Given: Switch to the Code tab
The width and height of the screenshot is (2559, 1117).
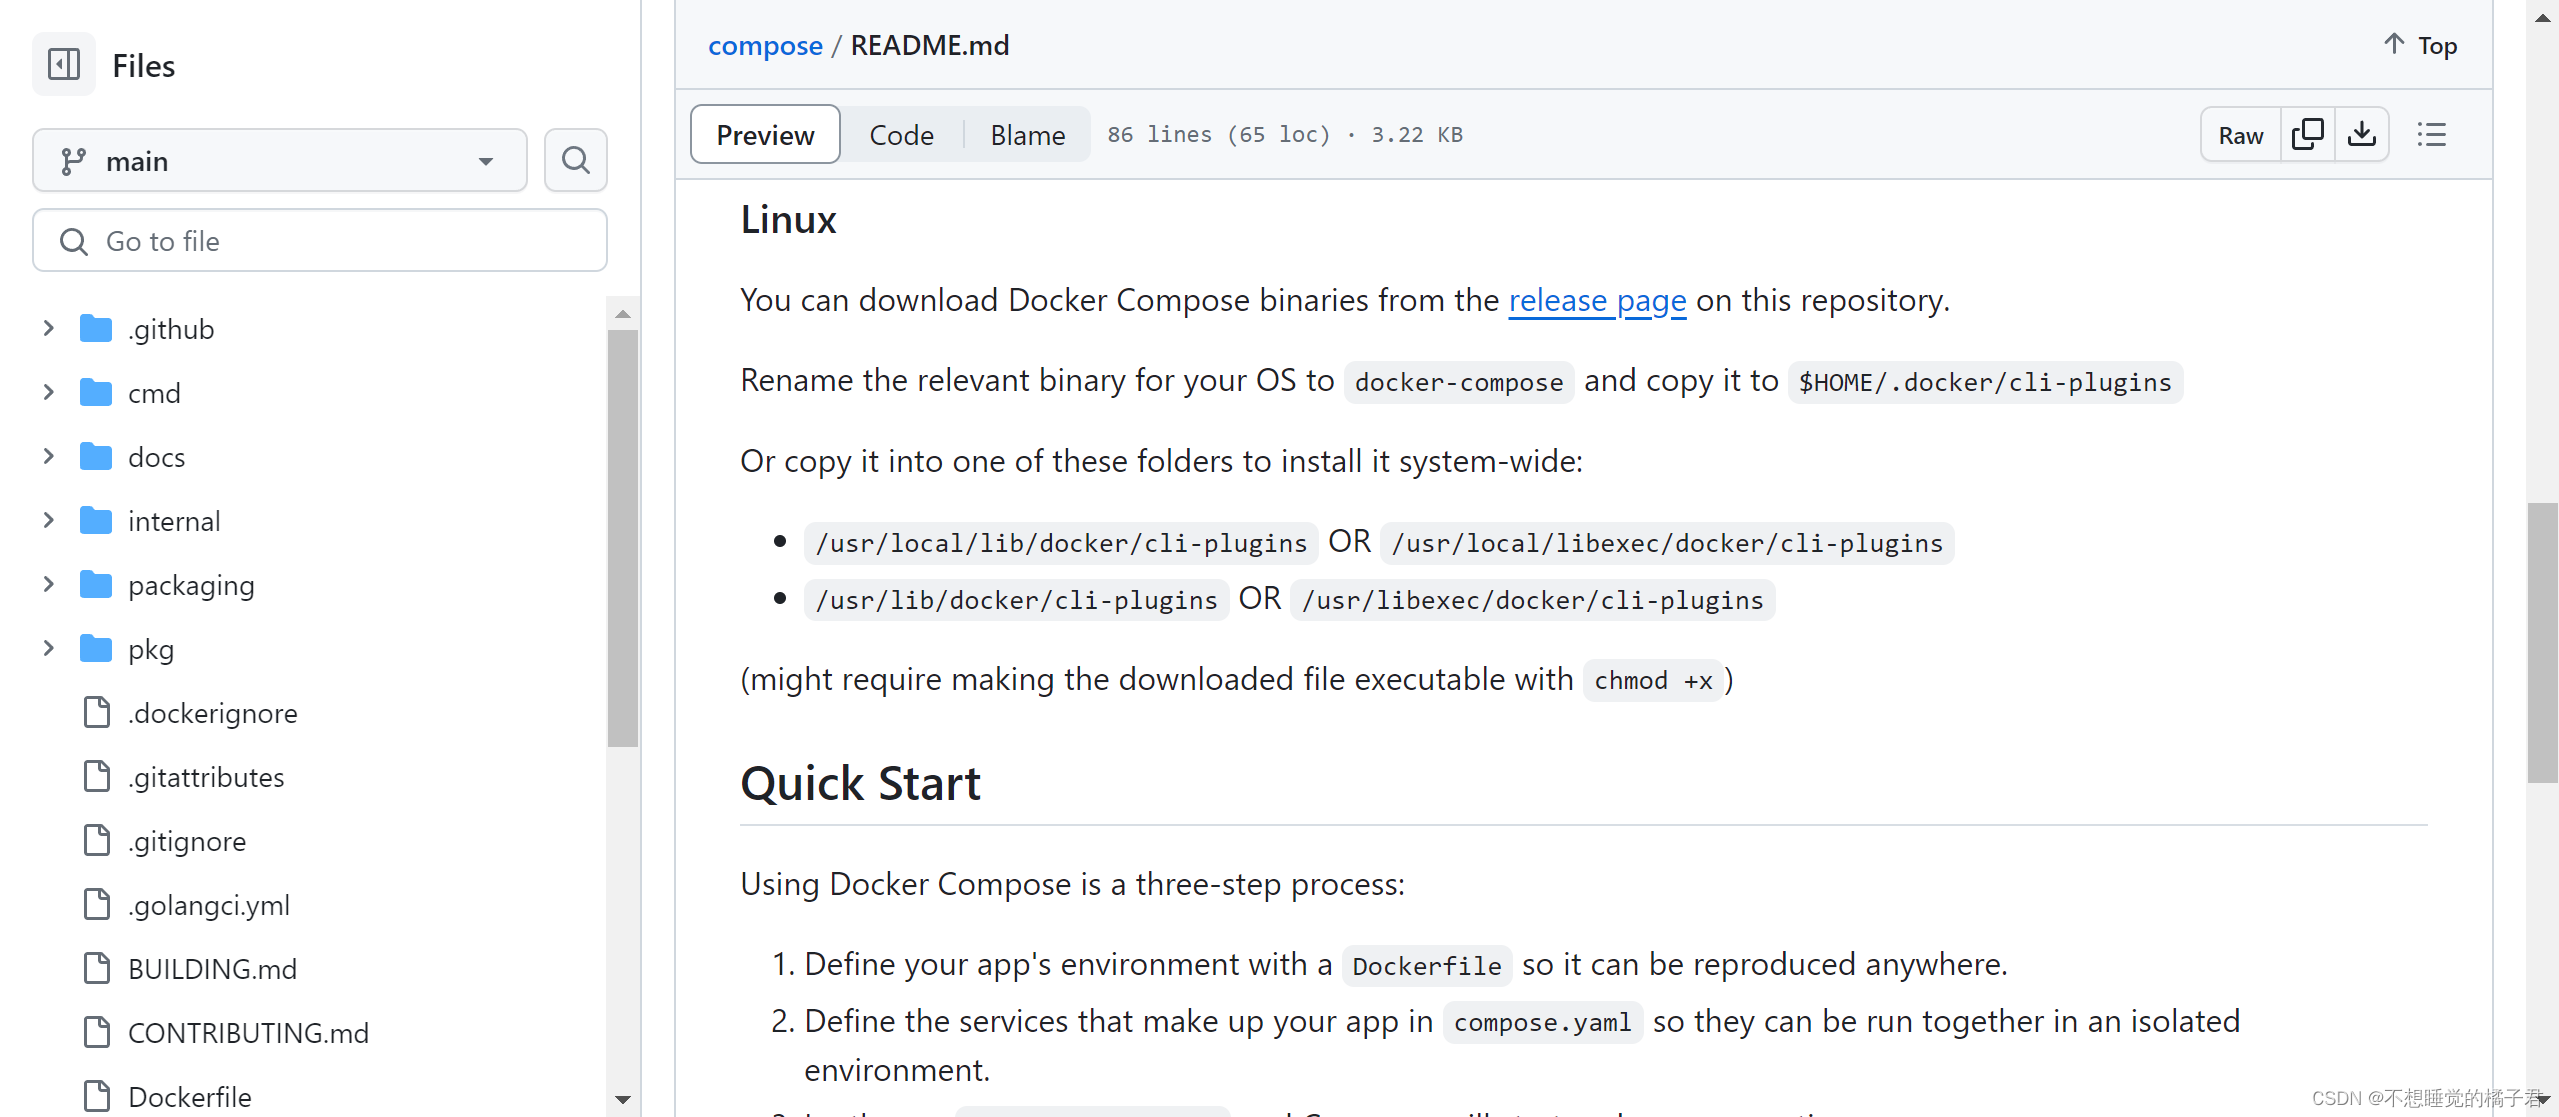Looking at the screenshot, I should [x=901, y=134].
